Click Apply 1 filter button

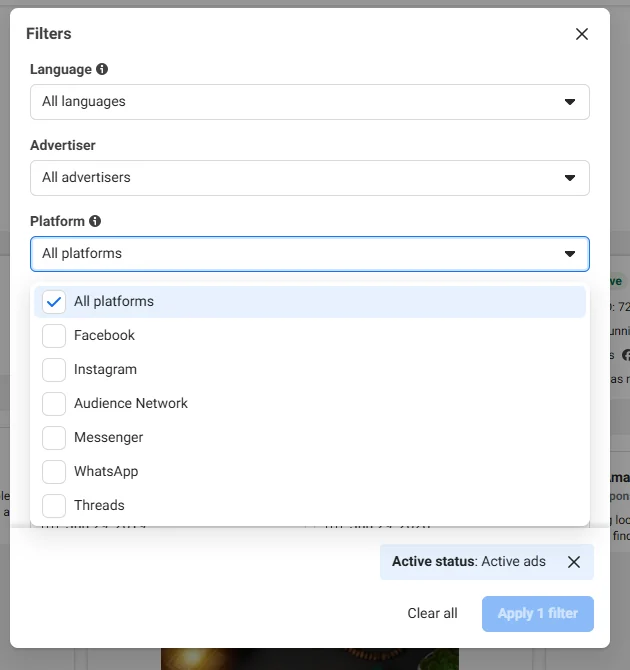pos(538,614)
